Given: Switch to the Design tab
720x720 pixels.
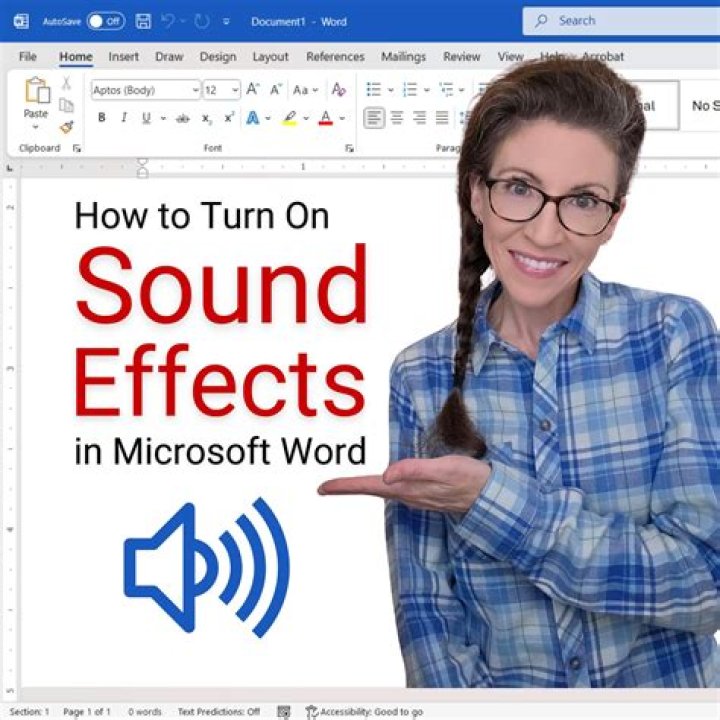Looking at the screenshot, I should (x=218, y=56).
